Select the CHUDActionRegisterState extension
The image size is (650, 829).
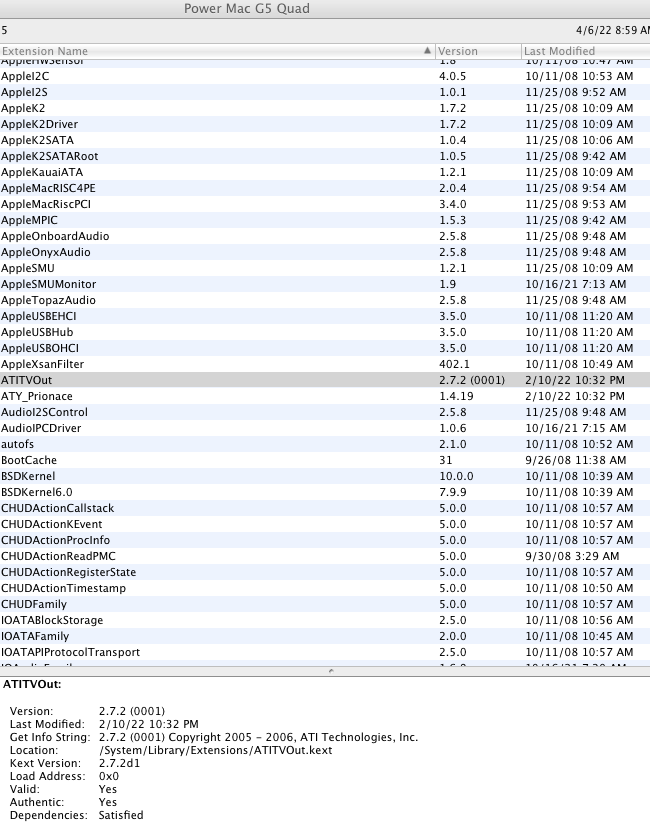click(x=325, y=572)
